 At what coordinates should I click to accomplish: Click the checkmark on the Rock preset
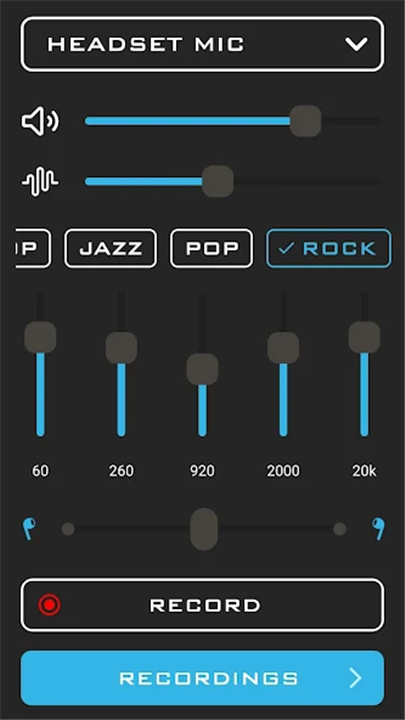pos(287,248)
